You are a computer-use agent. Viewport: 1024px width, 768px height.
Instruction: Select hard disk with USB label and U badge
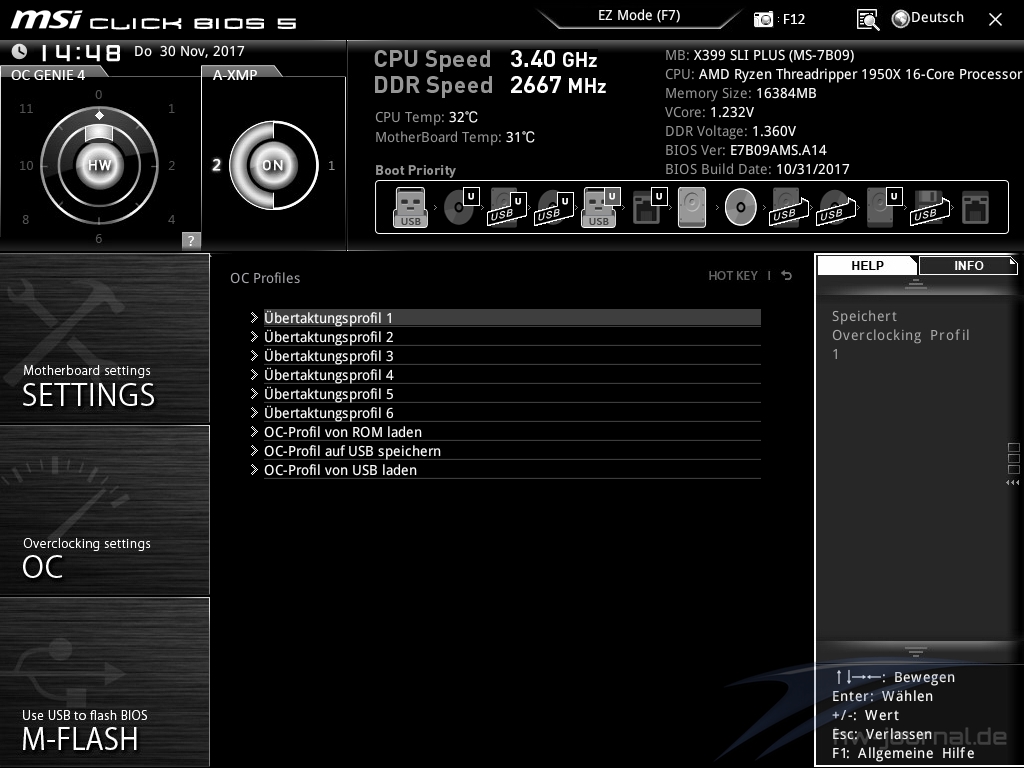(x=507, y=207)
